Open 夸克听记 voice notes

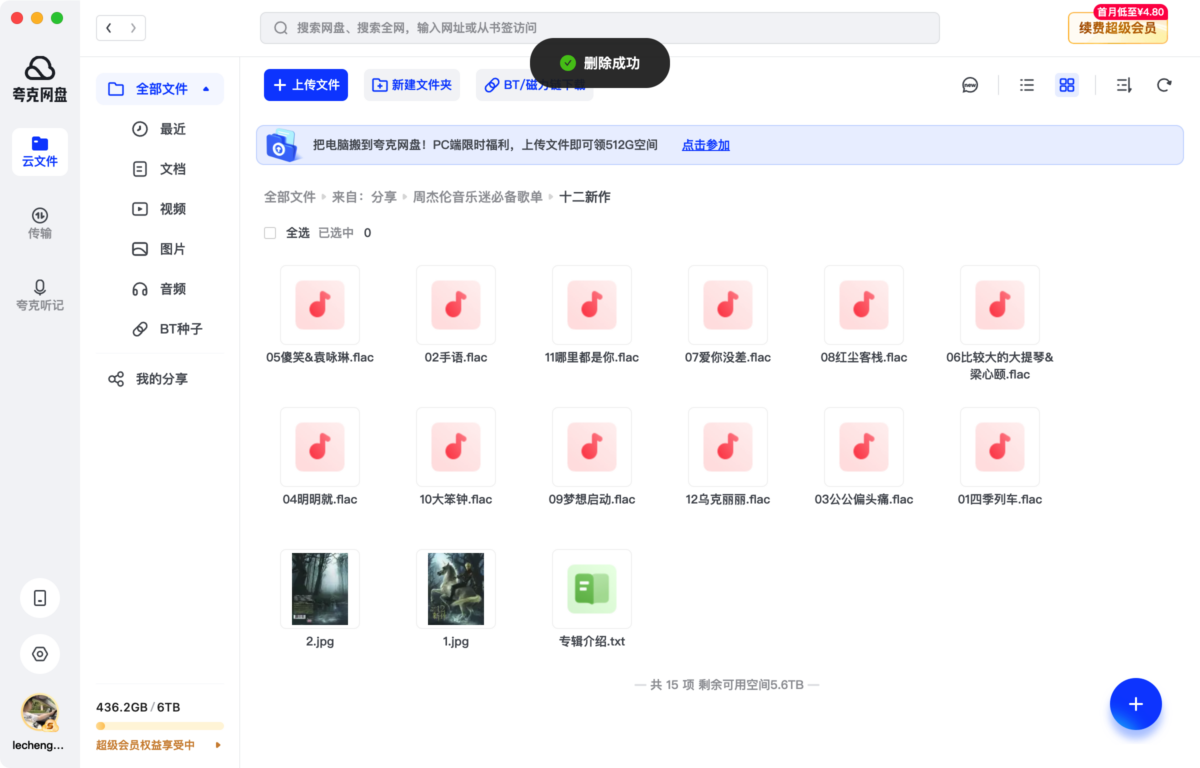click(40, 295)
